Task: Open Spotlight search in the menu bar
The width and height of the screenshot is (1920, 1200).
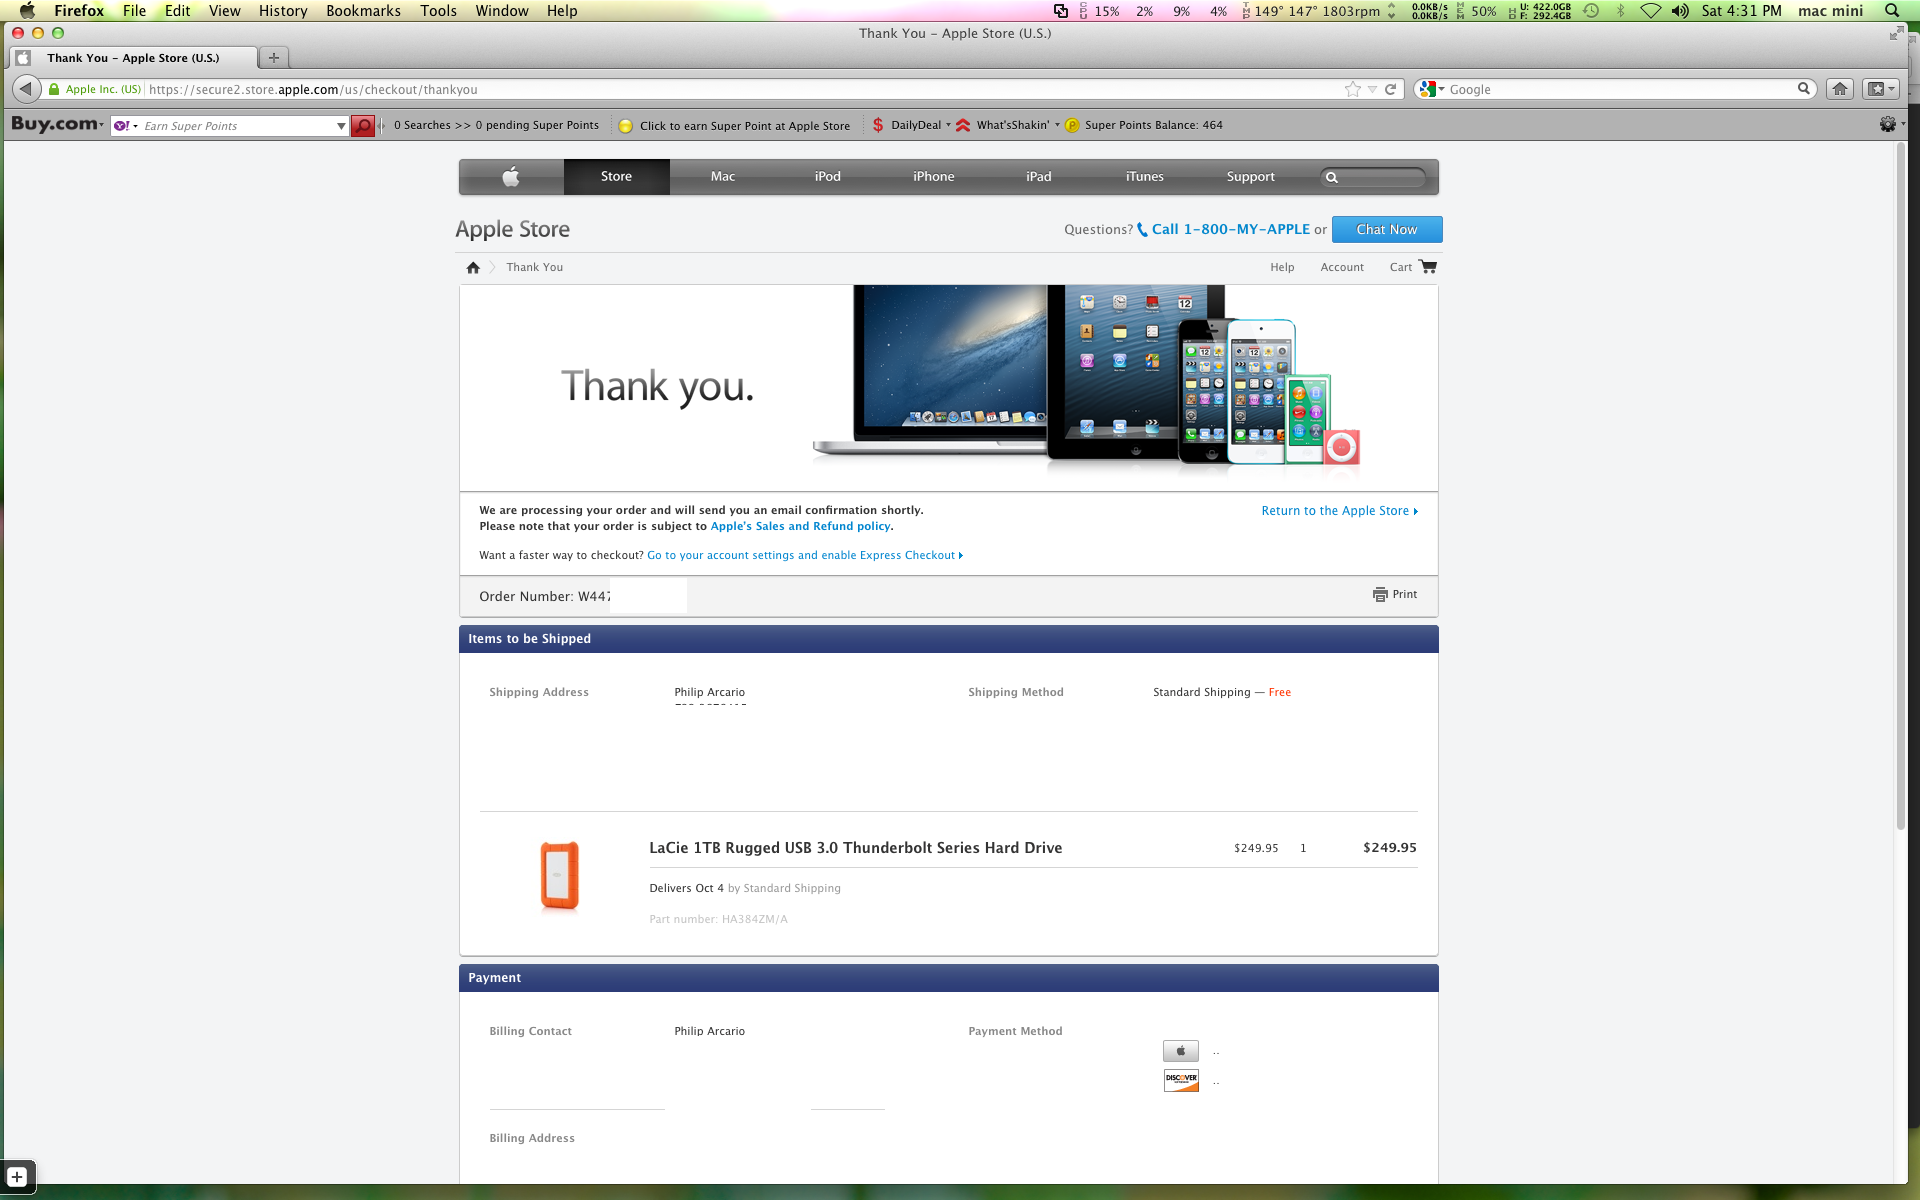Action: coord(1892,10)
